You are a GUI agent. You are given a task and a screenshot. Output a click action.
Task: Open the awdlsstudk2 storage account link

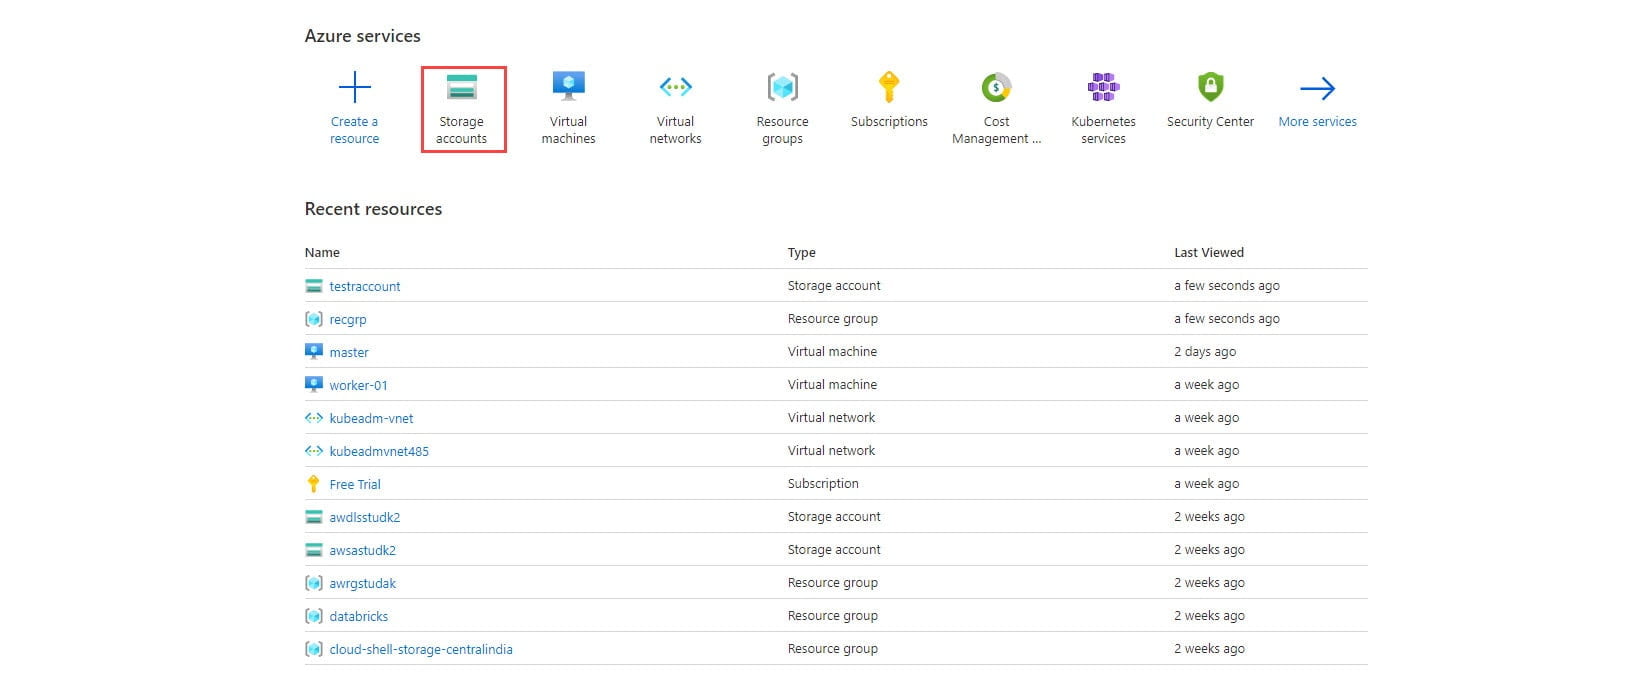365,517
